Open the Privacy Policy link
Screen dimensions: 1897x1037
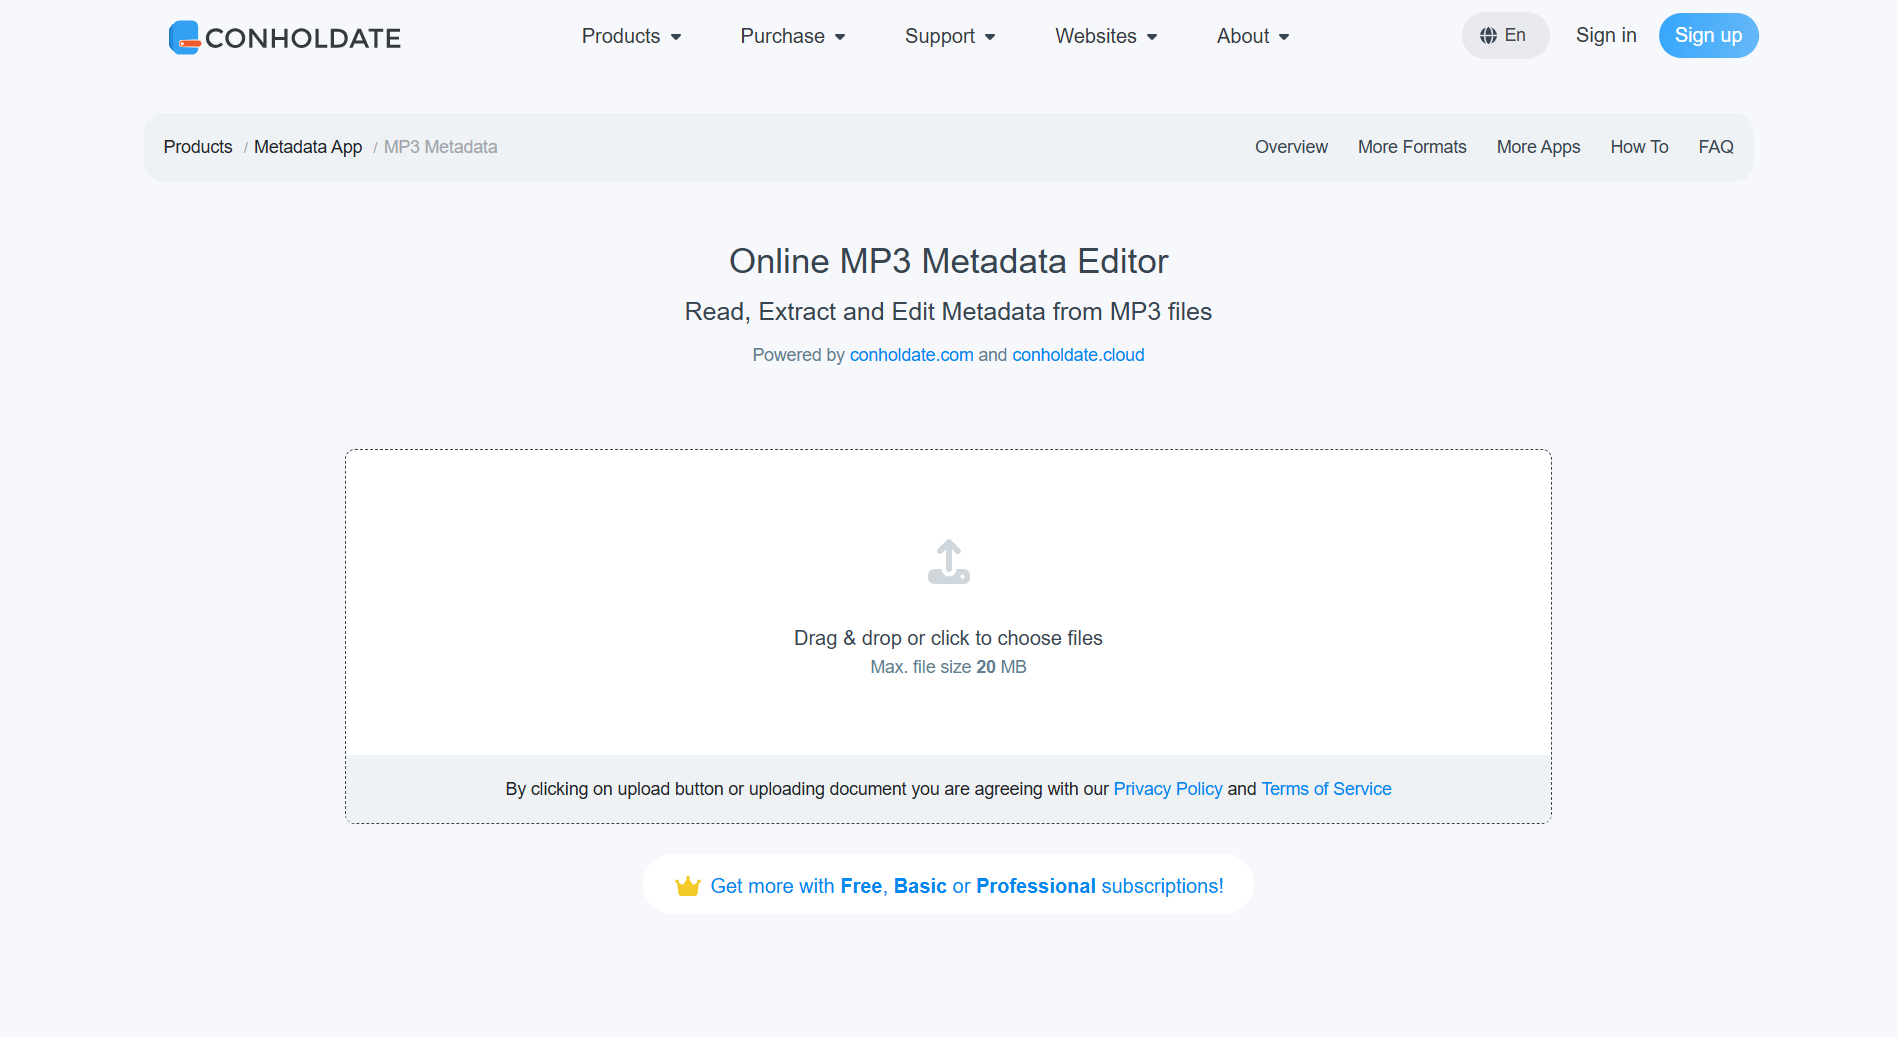pos(1168,789)
